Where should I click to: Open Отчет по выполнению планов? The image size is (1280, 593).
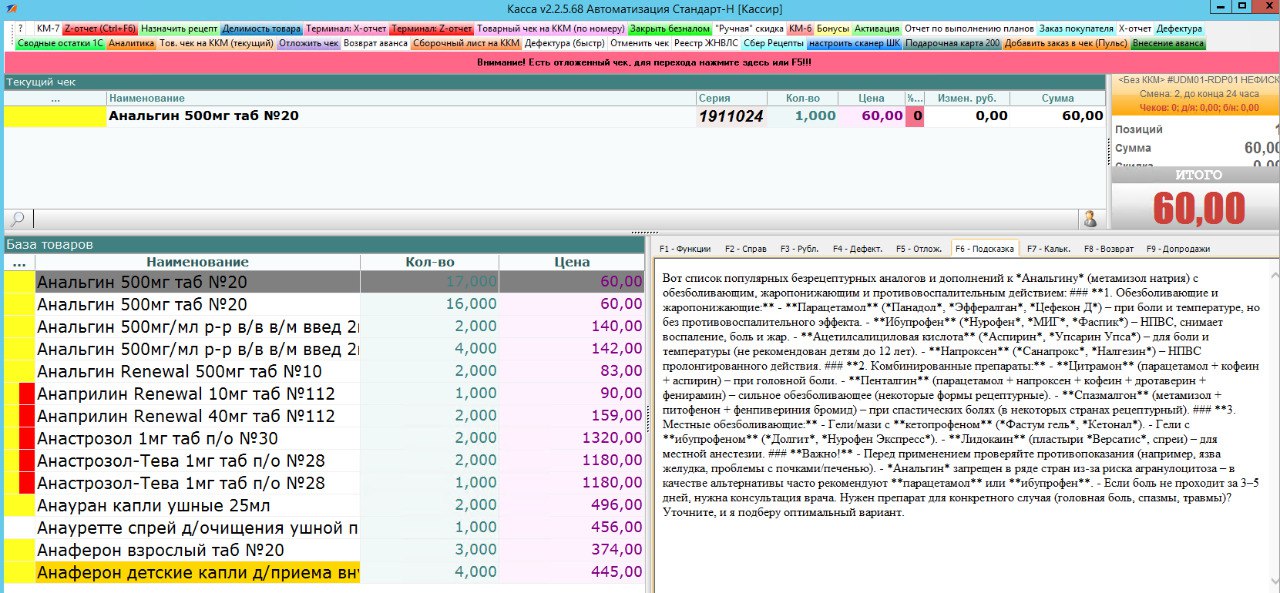click(969, 29)
